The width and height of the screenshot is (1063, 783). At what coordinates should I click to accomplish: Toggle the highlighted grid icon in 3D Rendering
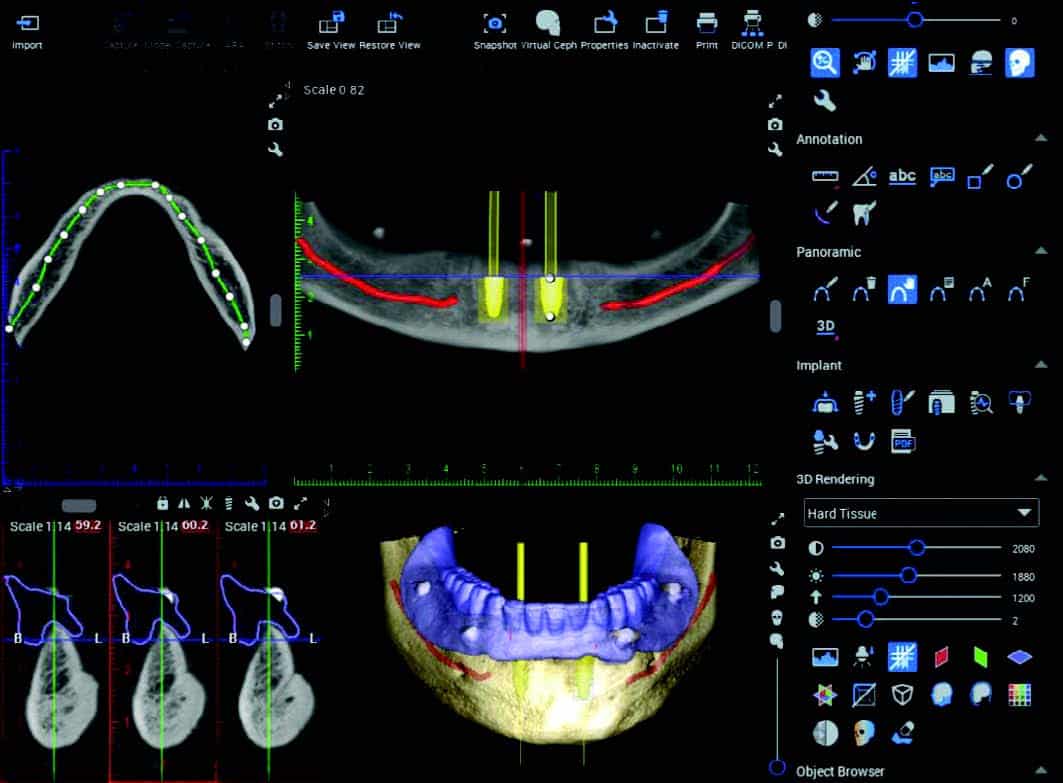pos(902,657)
